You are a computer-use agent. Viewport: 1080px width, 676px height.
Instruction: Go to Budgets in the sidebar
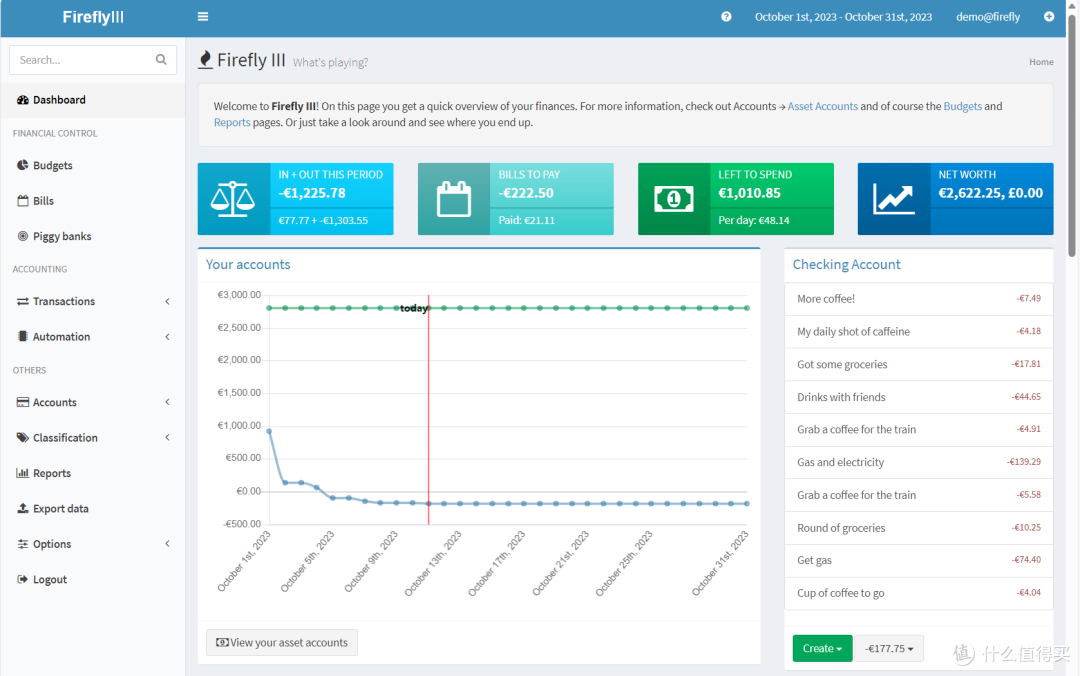(52, 165)
